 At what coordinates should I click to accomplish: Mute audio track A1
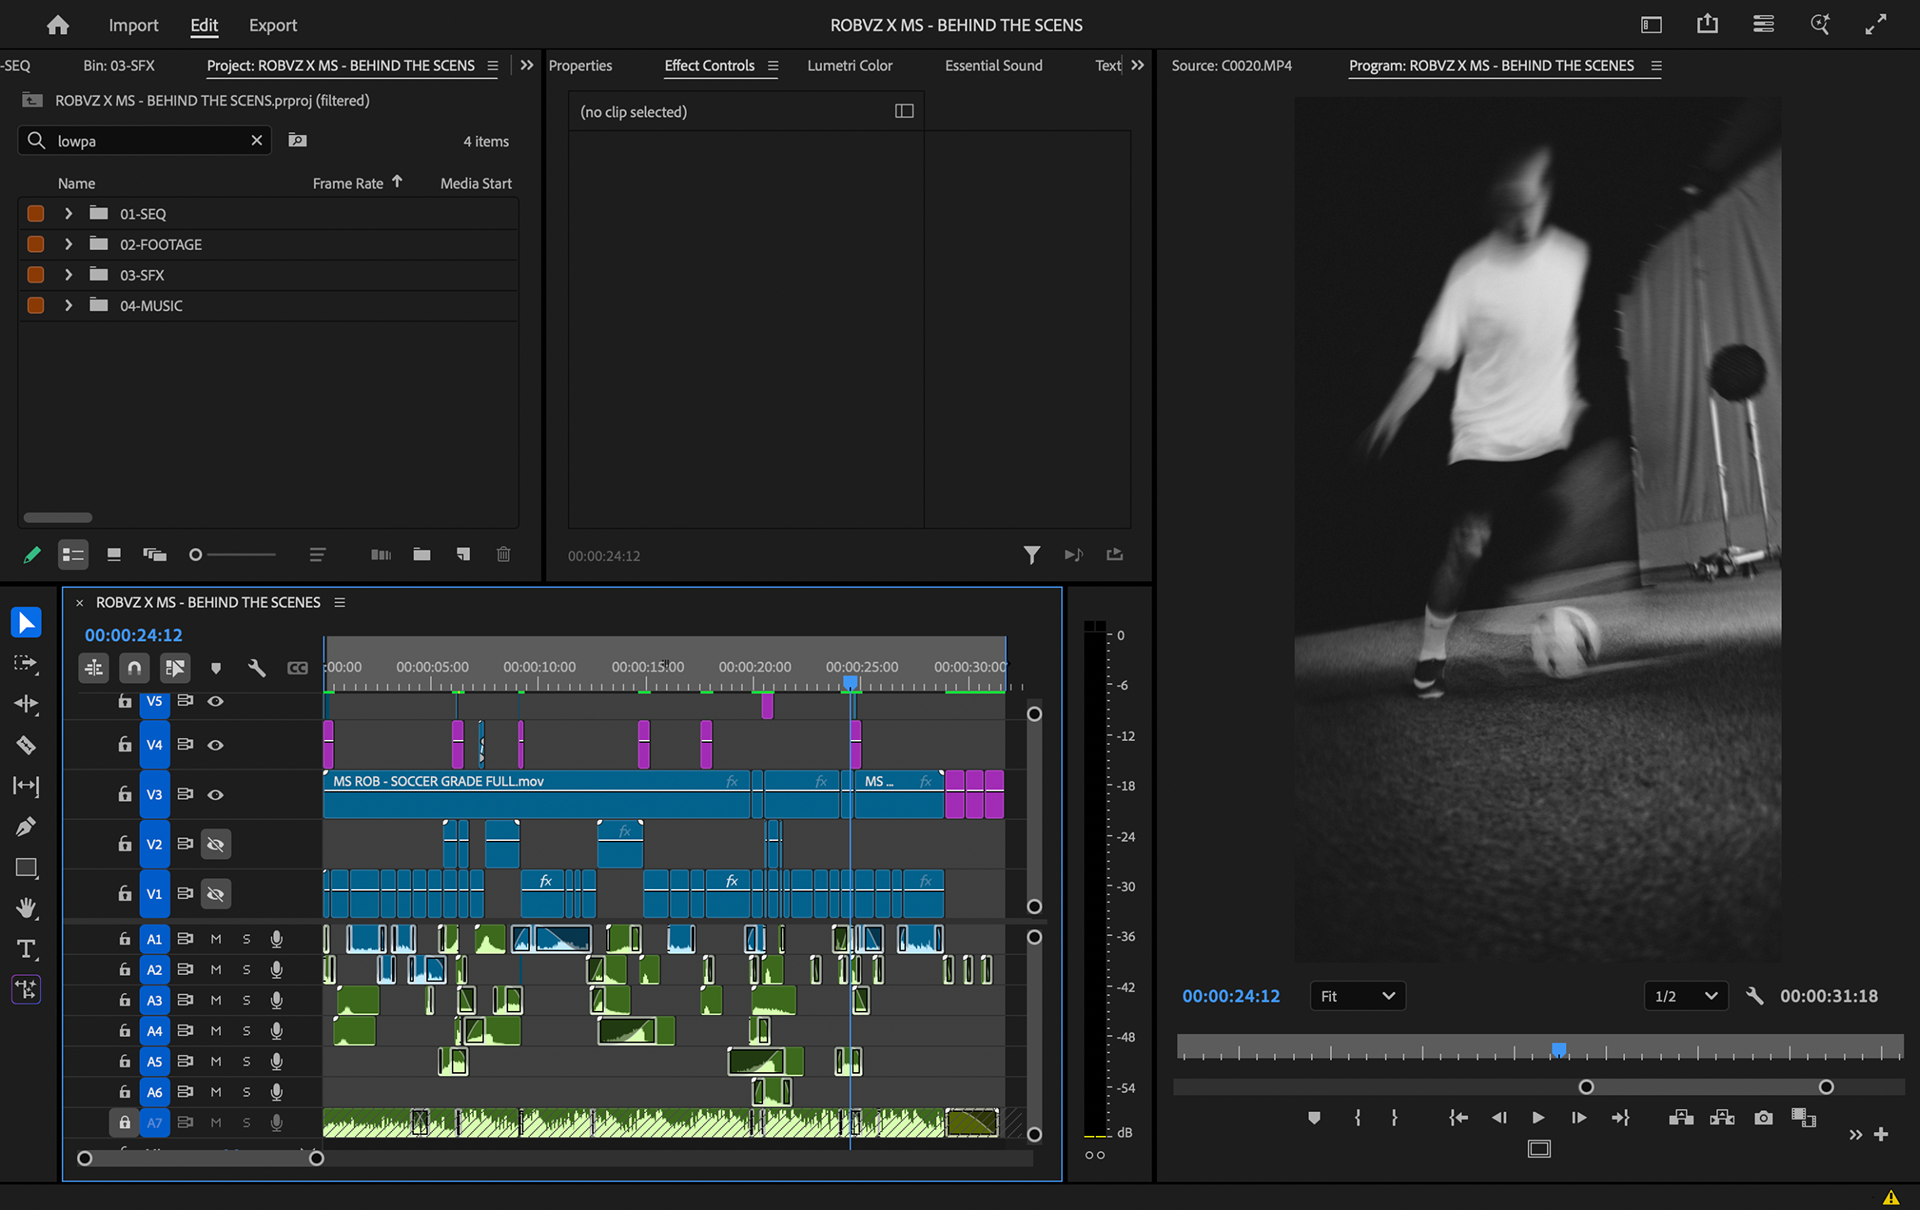click(x=216, y=939)
